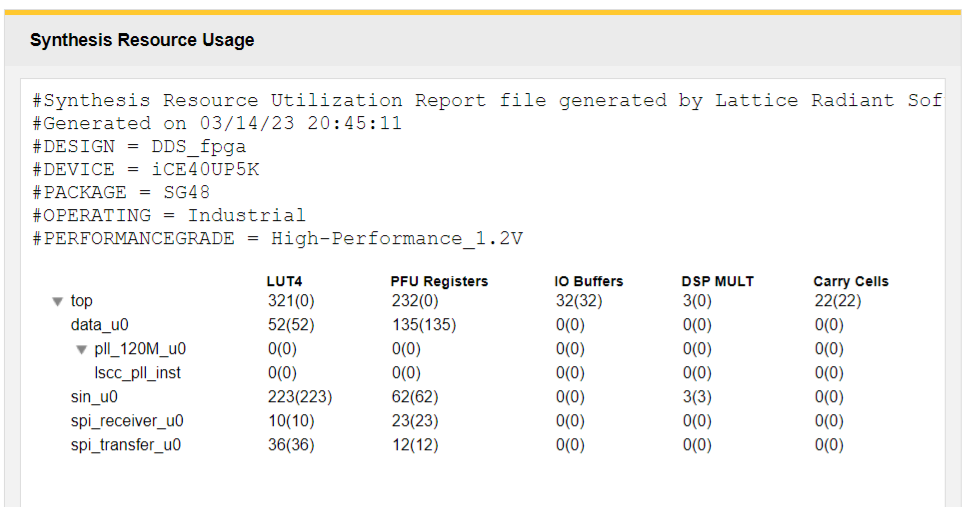Click the DSP MULT column header

717,282
